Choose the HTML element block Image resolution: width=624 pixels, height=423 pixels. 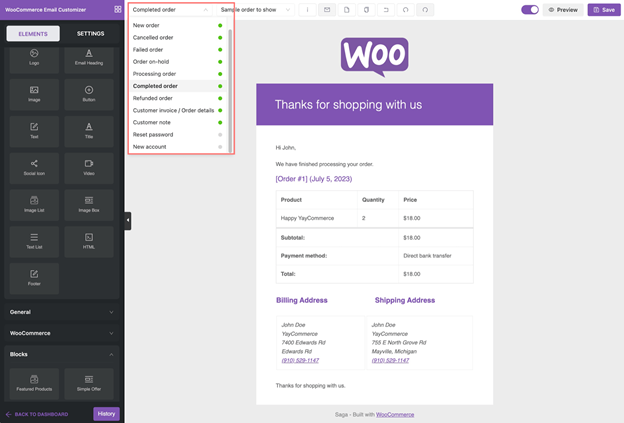[89, 241]
